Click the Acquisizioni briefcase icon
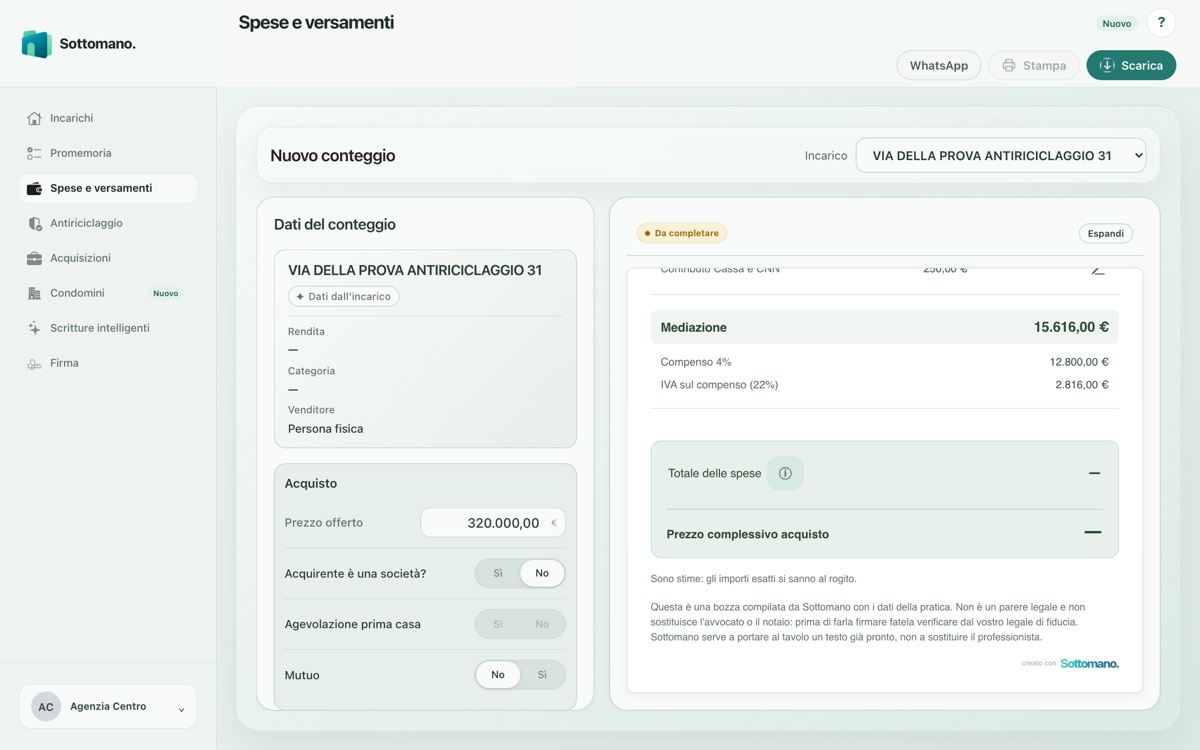The height and width of the screenshot is (750, 1200). (x=34, y=258)
